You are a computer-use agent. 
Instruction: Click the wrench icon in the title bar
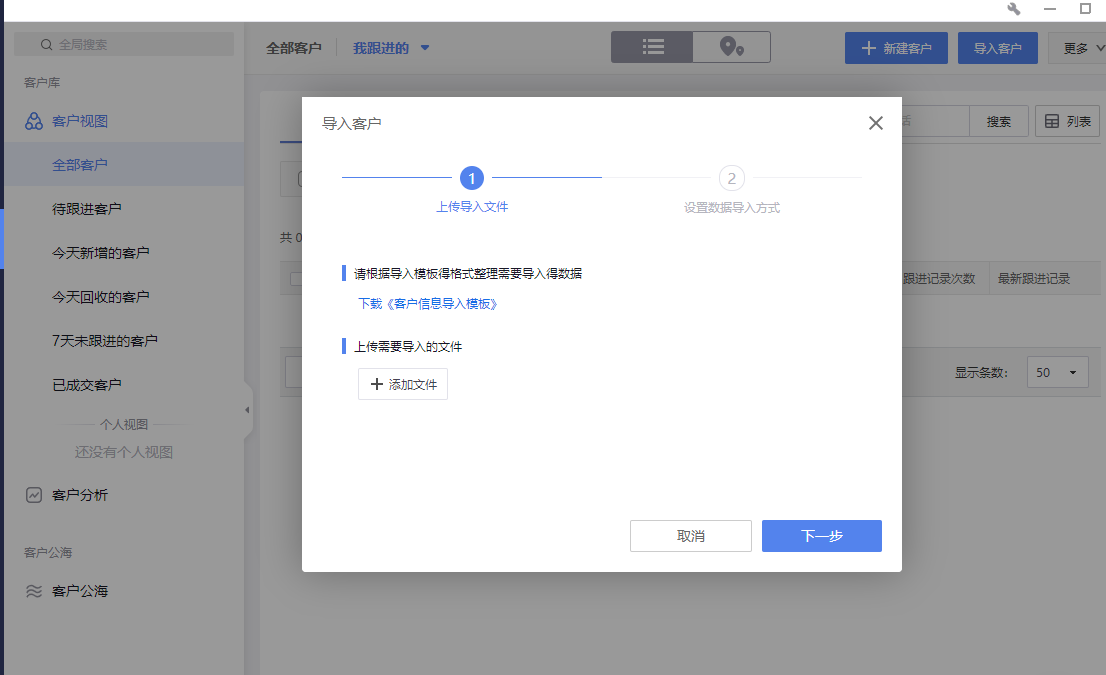click(x=1012, y=9)
